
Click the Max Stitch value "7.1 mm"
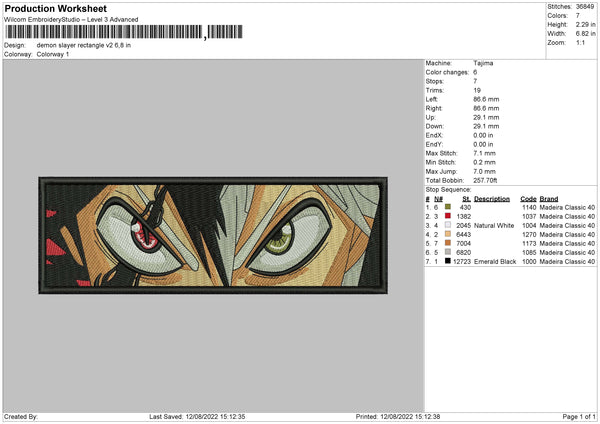484,153
